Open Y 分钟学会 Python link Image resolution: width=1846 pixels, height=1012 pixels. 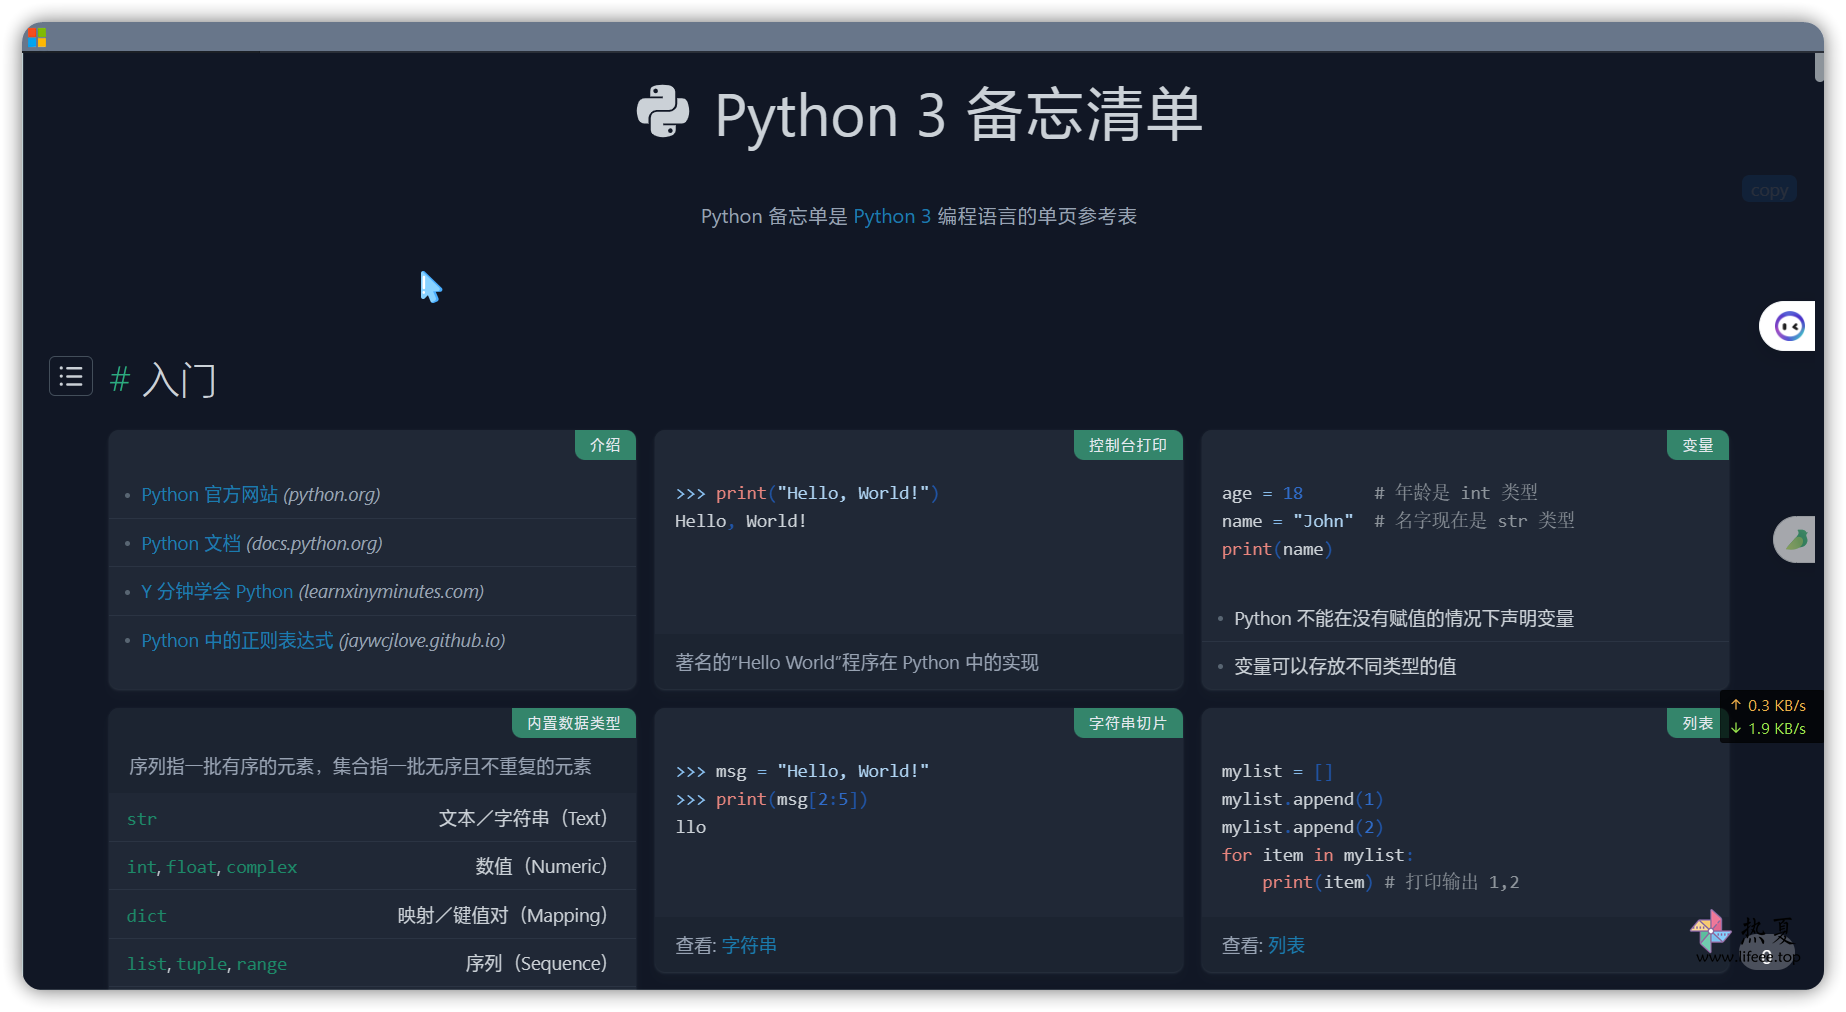tap(217, 592)
